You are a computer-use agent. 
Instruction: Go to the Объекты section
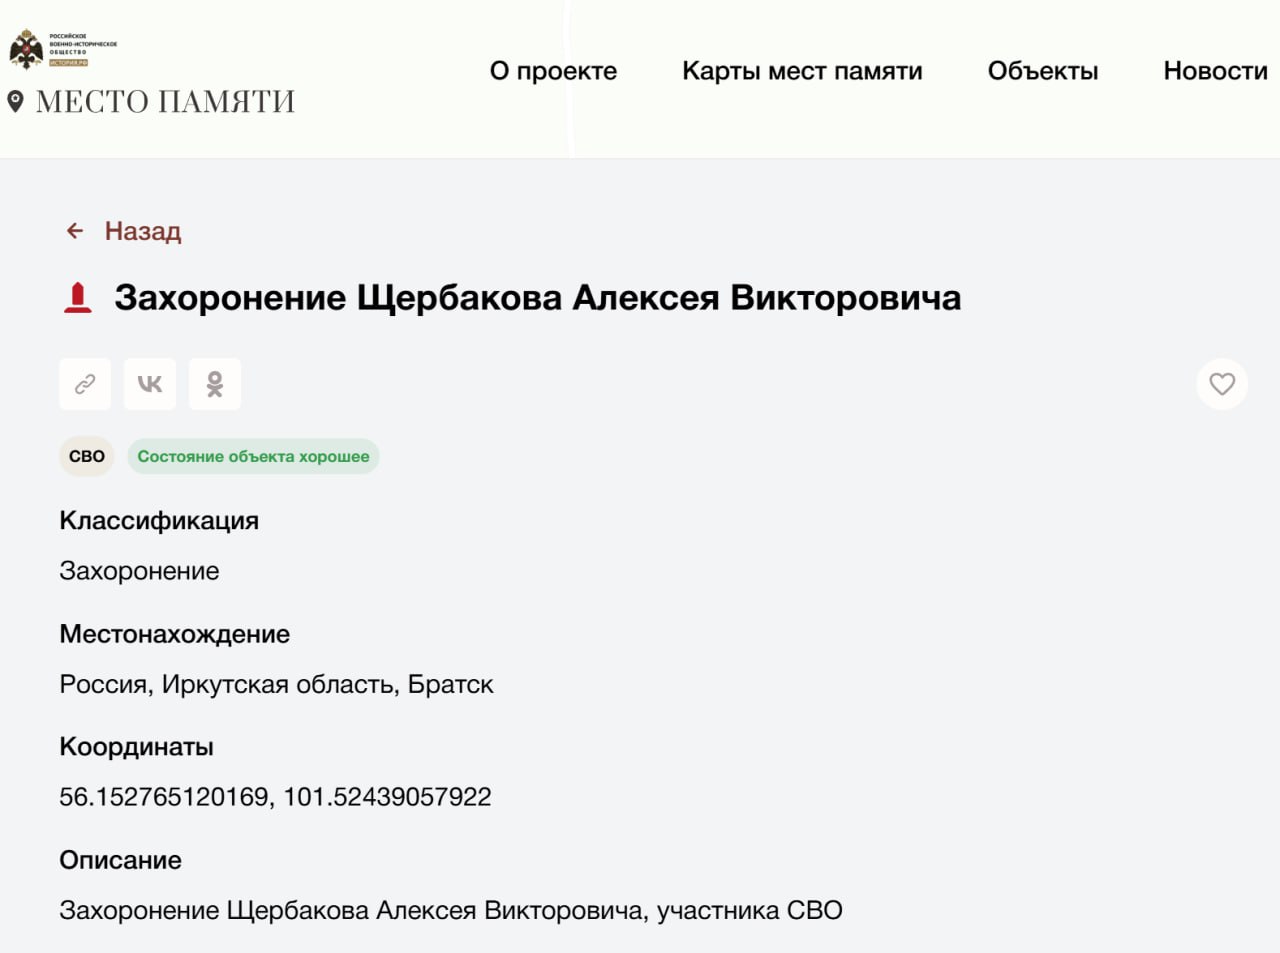point(1043,71)
